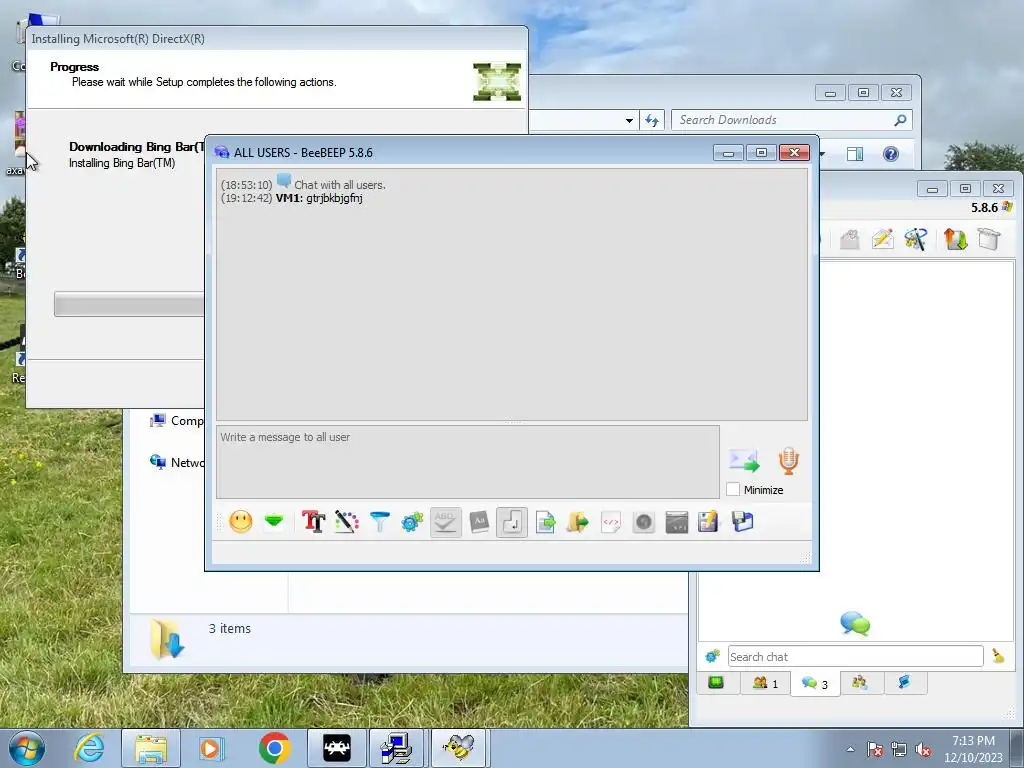
Task: Check the Minimize checkbox
Action: coord(733,489)
